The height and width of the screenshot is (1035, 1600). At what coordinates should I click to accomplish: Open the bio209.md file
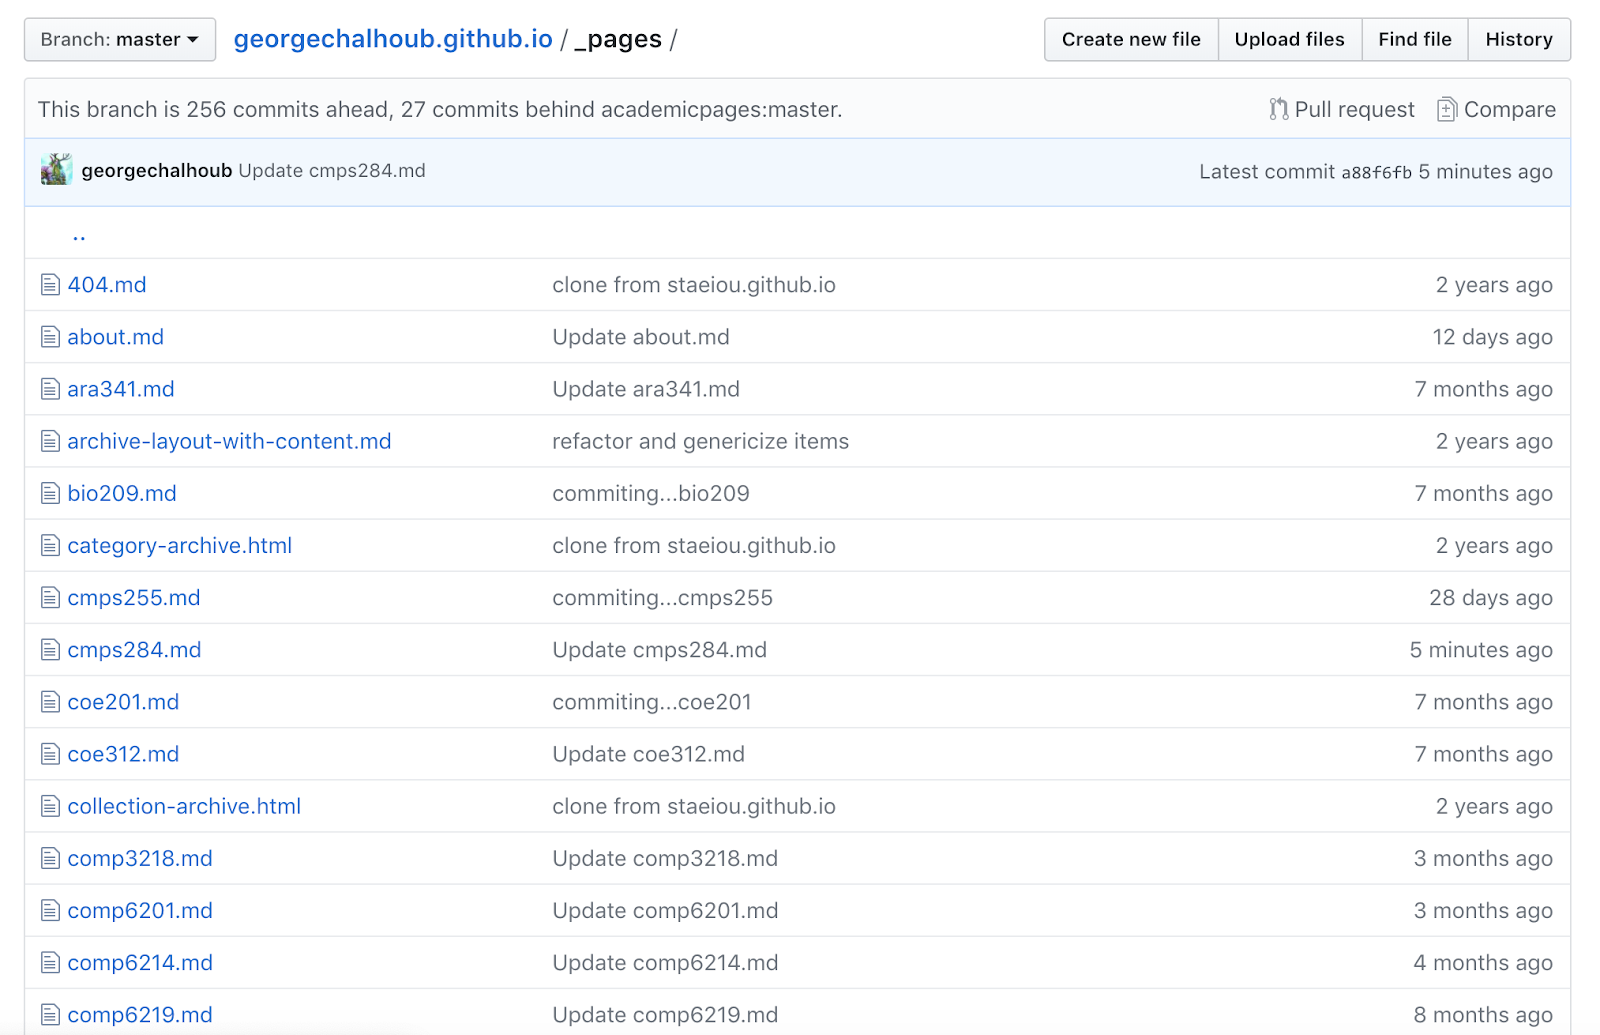click(122, 494)
